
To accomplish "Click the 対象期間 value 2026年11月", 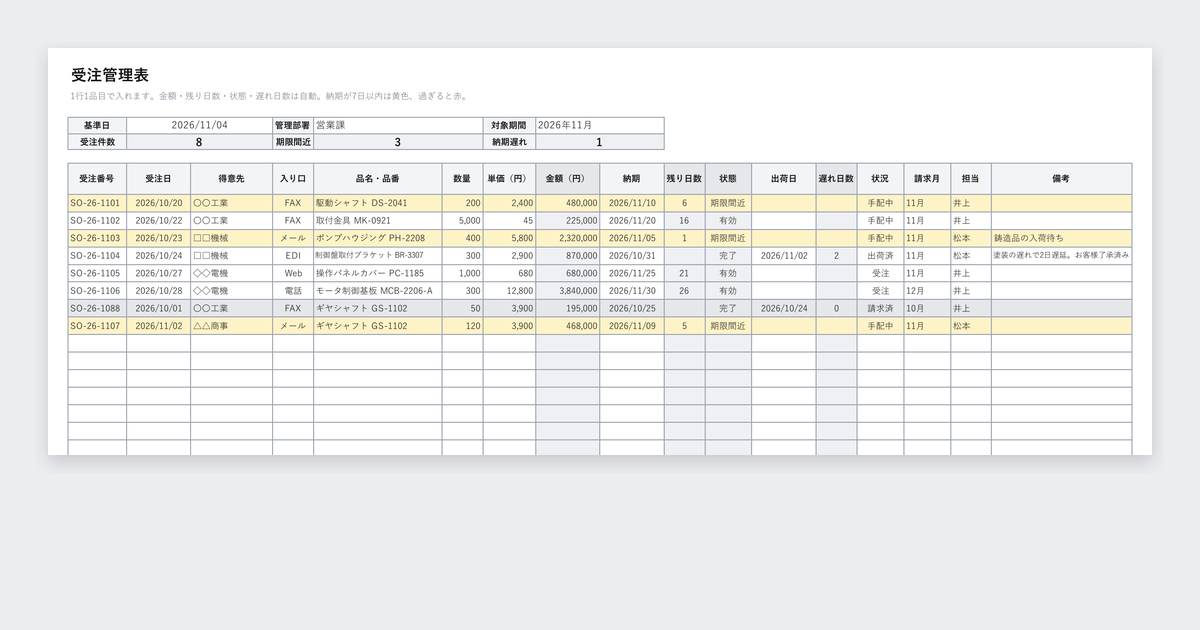I will pyautogui.click(x=600, y=126).
